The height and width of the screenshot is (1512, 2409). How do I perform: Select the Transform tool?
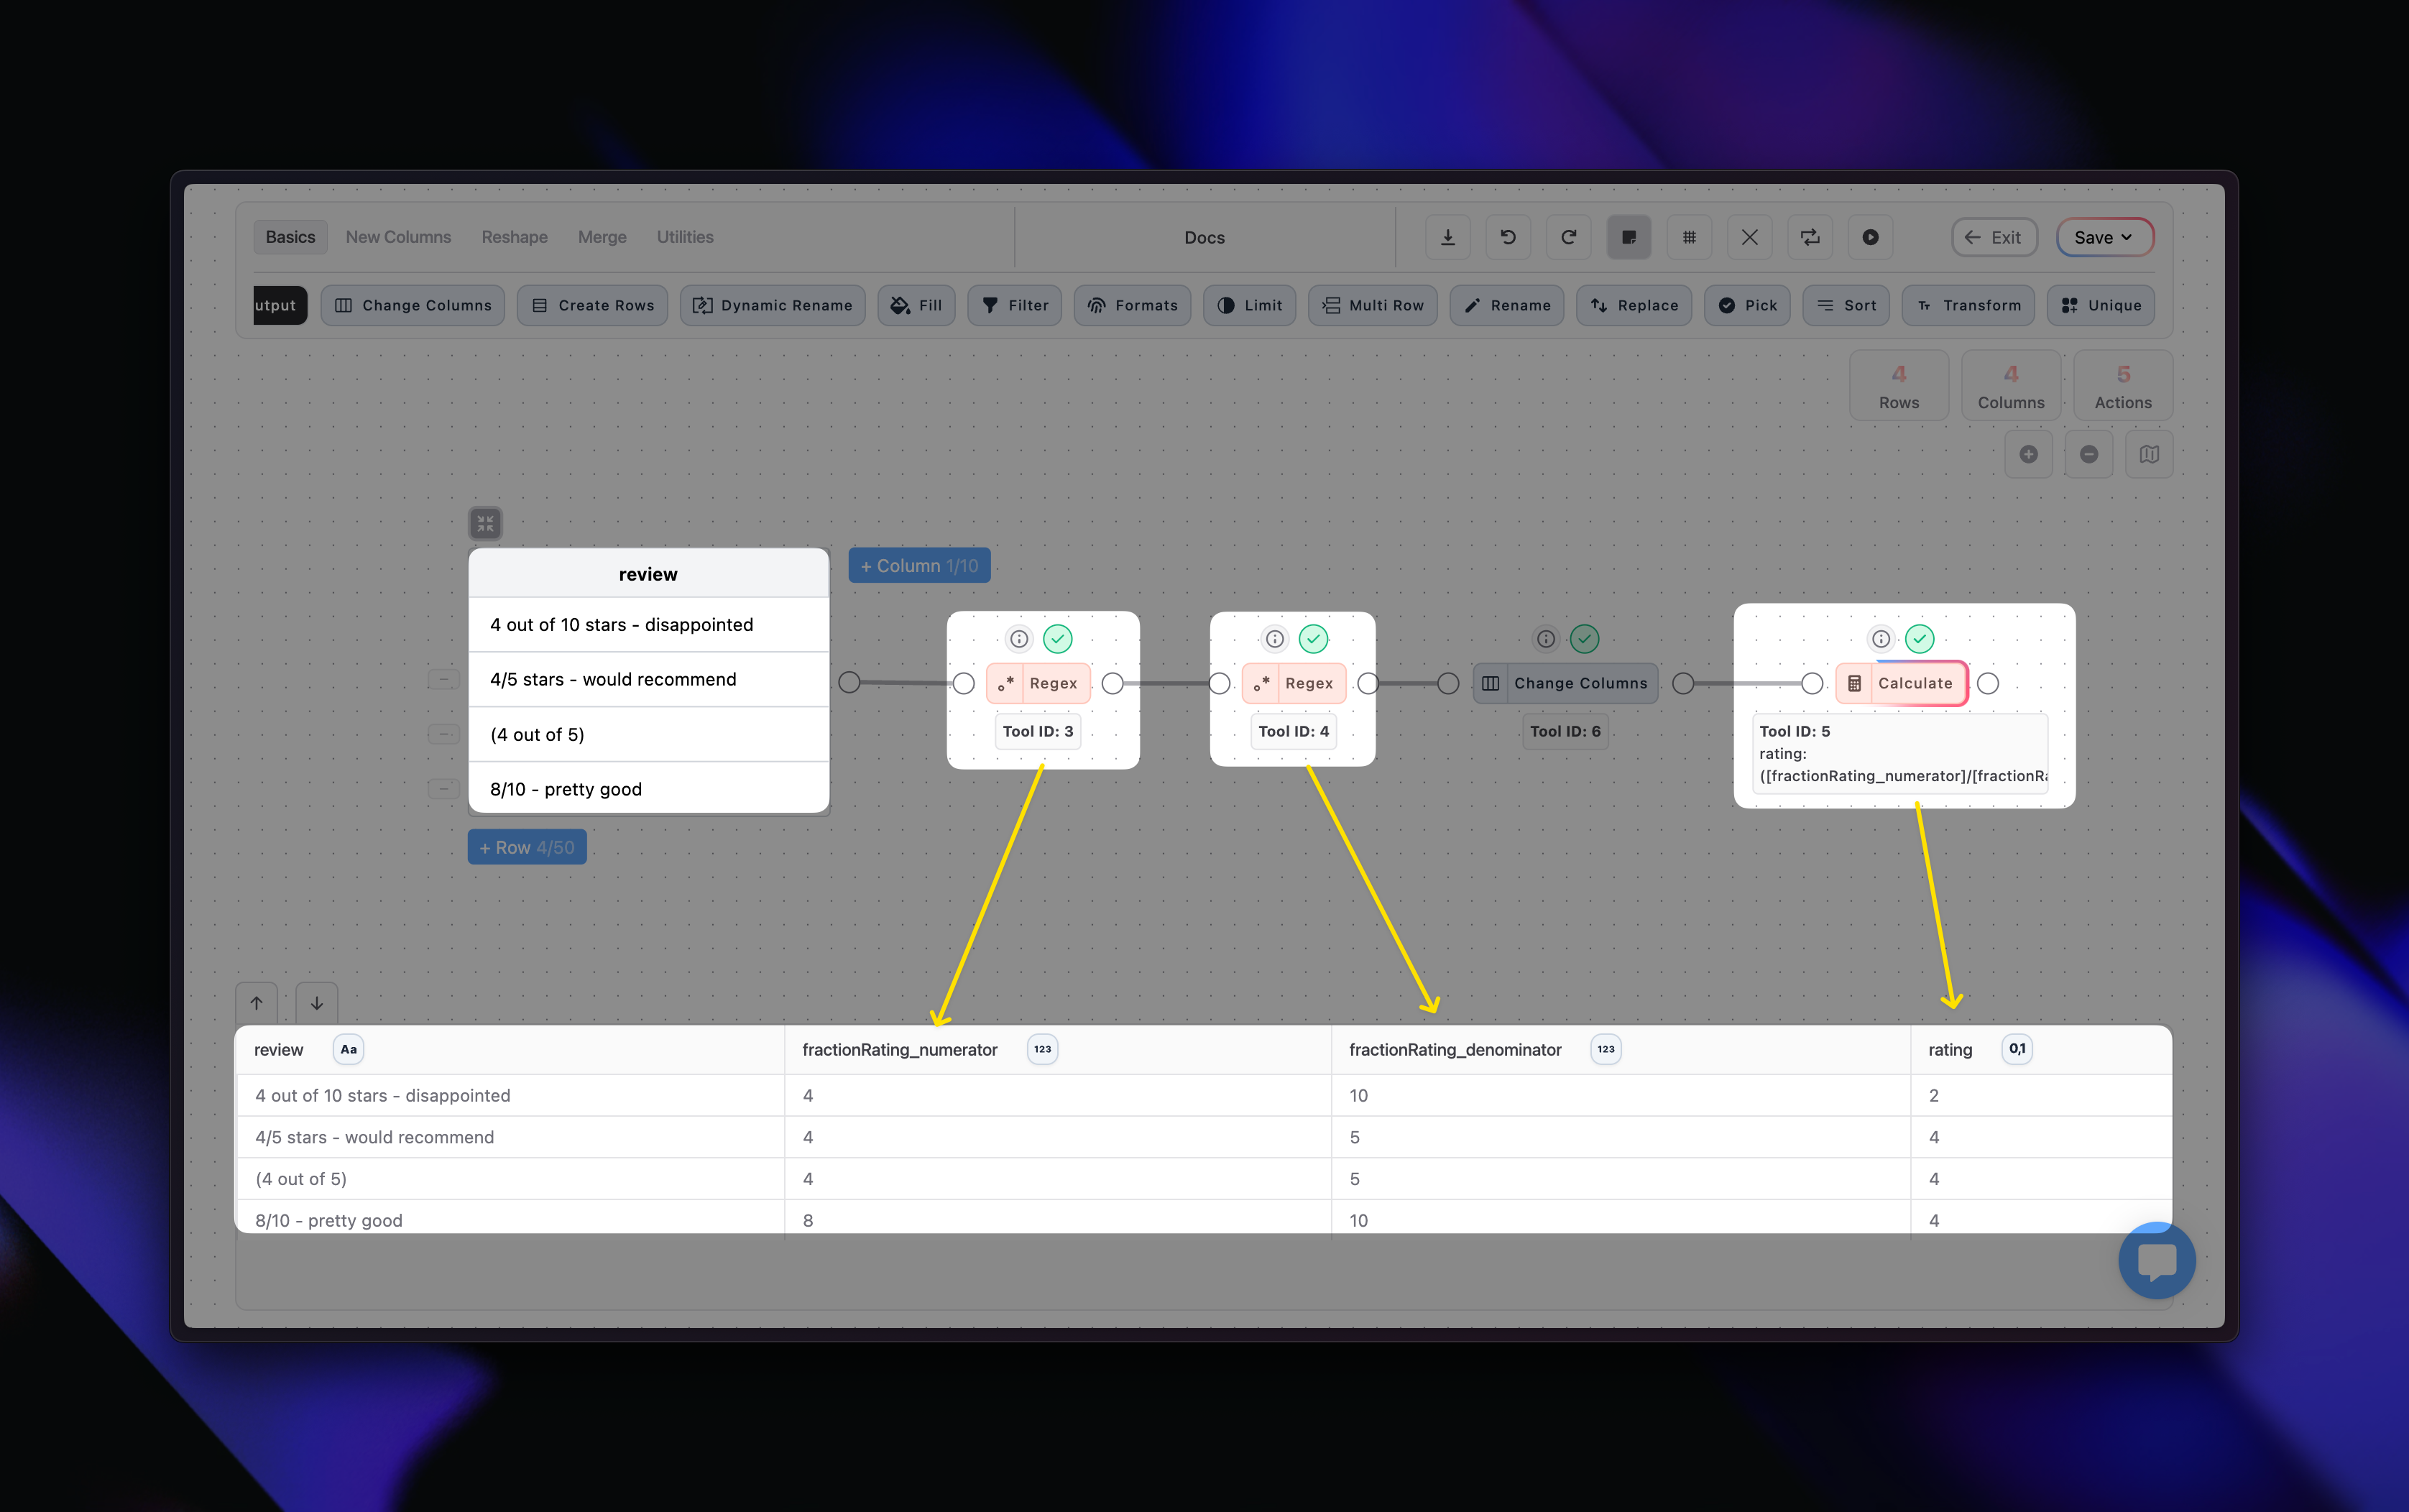pyautogui.click(x=1968, y=305)
